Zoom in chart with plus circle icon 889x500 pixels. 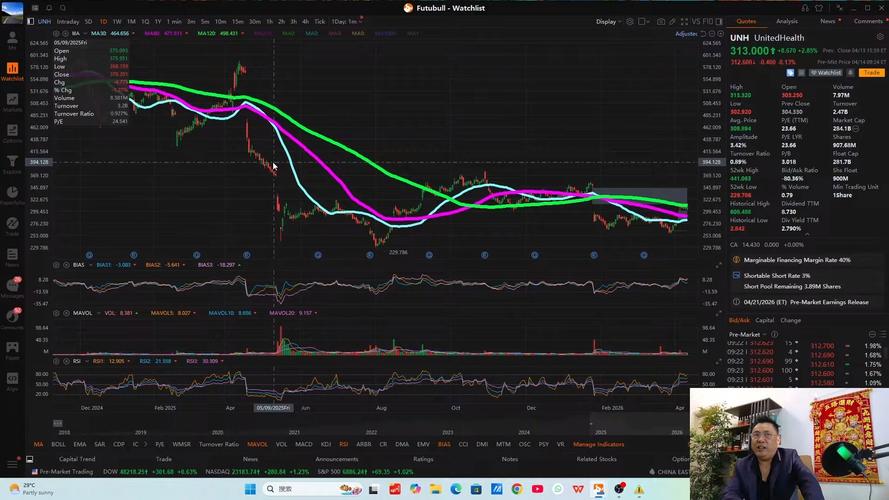(x=721, y=33)
